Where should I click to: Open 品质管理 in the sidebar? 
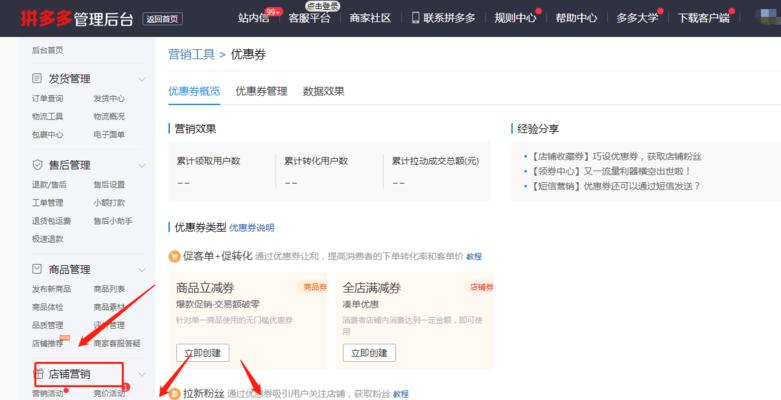(48, 325)
